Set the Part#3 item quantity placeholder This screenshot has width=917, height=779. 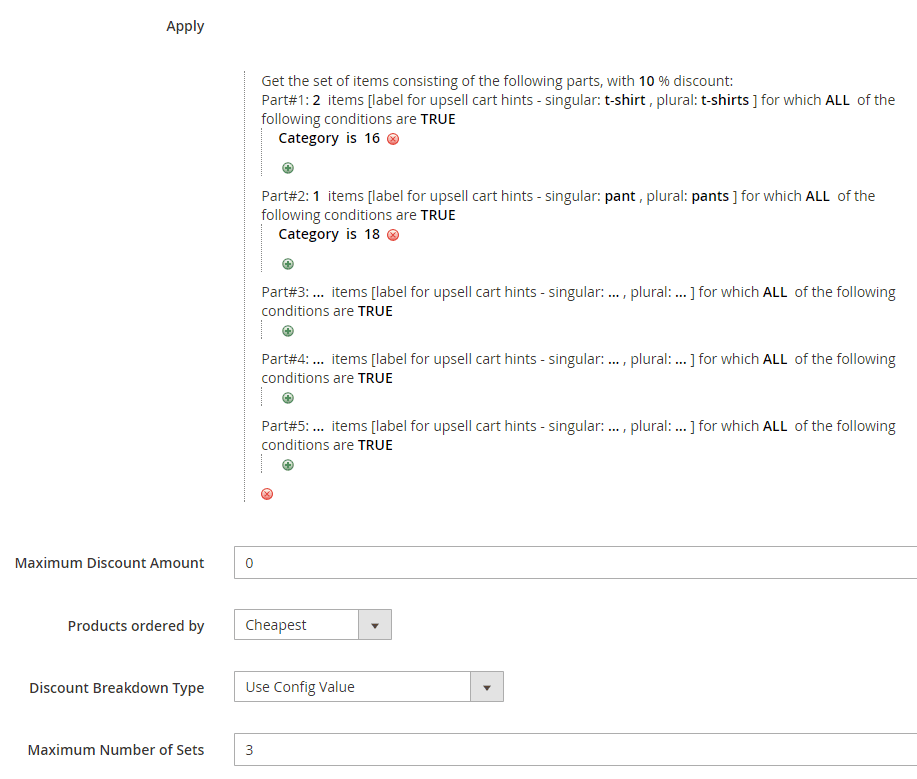(x=318, y=292)
